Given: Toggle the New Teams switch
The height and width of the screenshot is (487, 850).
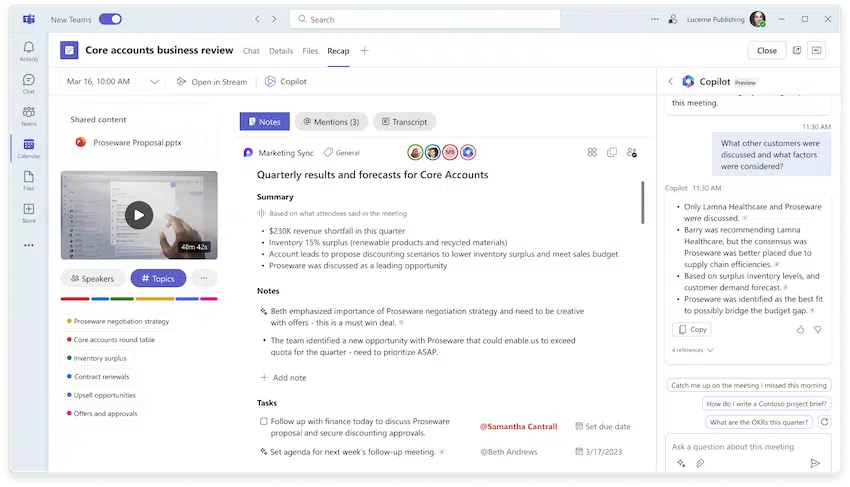Looking at the screenshot, I should [x=110, y=19].
